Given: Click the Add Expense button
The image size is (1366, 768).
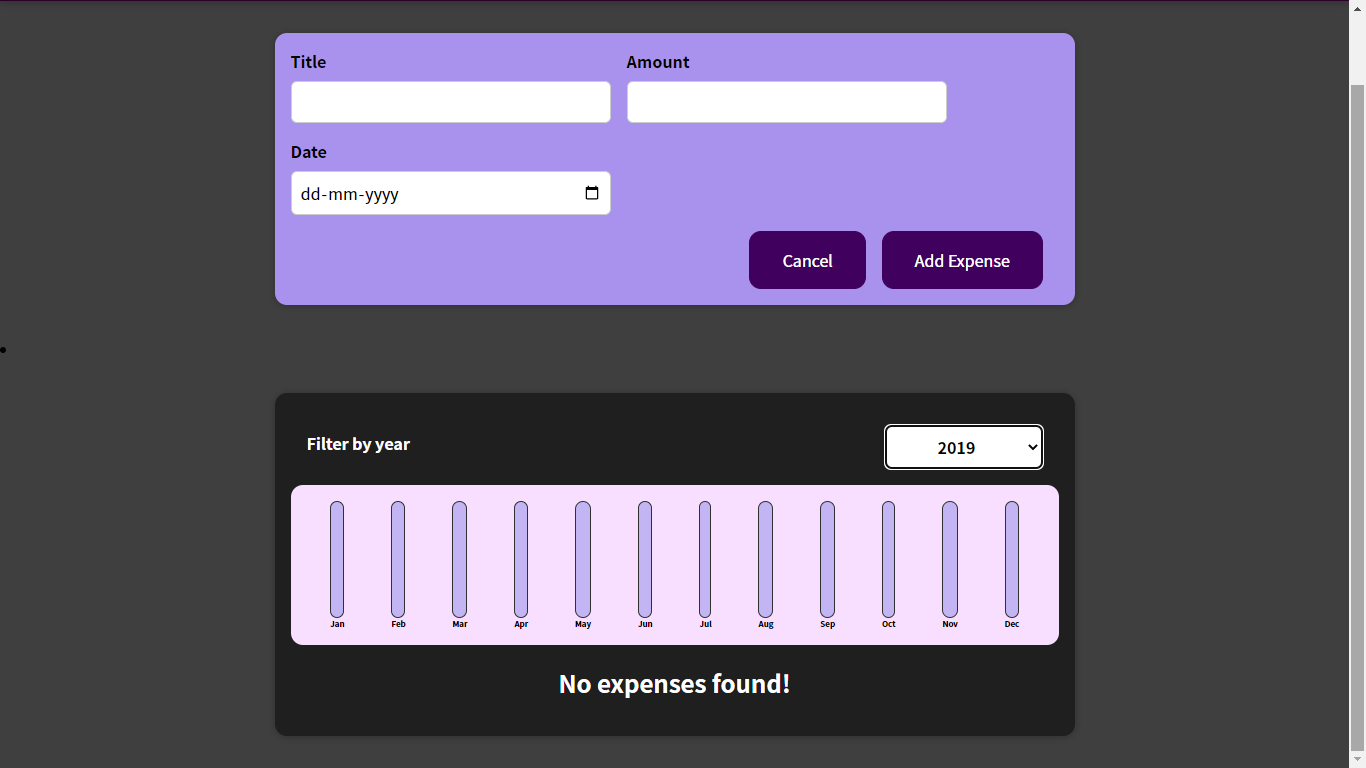Looking at the screenshot, I should point(962,260).
